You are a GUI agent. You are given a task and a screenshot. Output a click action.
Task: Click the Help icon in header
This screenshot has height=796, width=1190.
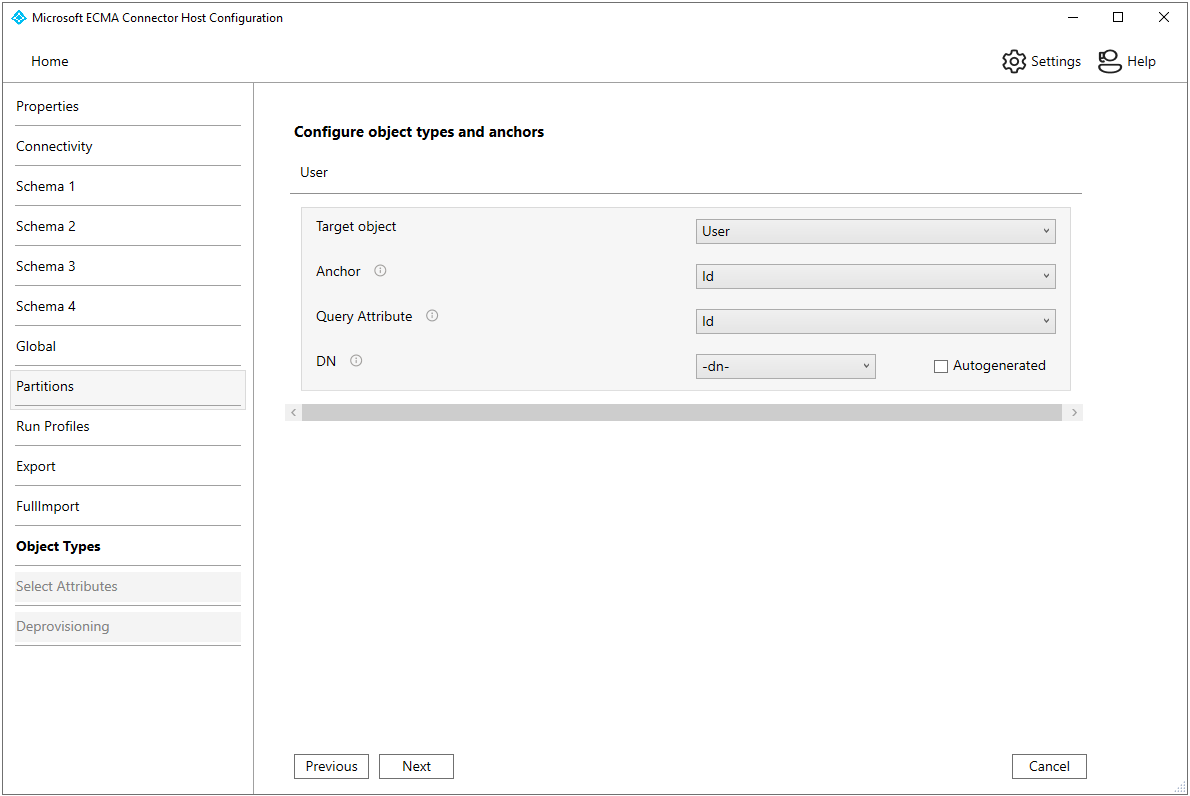1109,61
